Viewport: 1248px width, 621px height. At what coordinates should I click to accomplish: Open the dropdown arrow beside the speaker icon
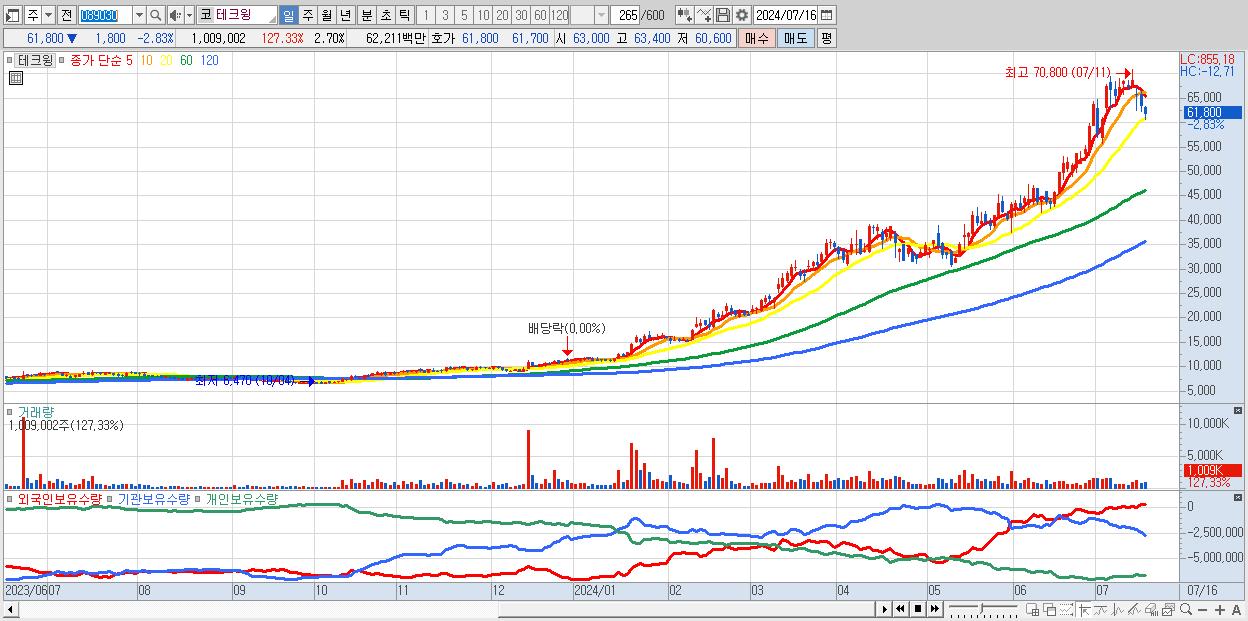pyautogui.click(x=189, y=15)
